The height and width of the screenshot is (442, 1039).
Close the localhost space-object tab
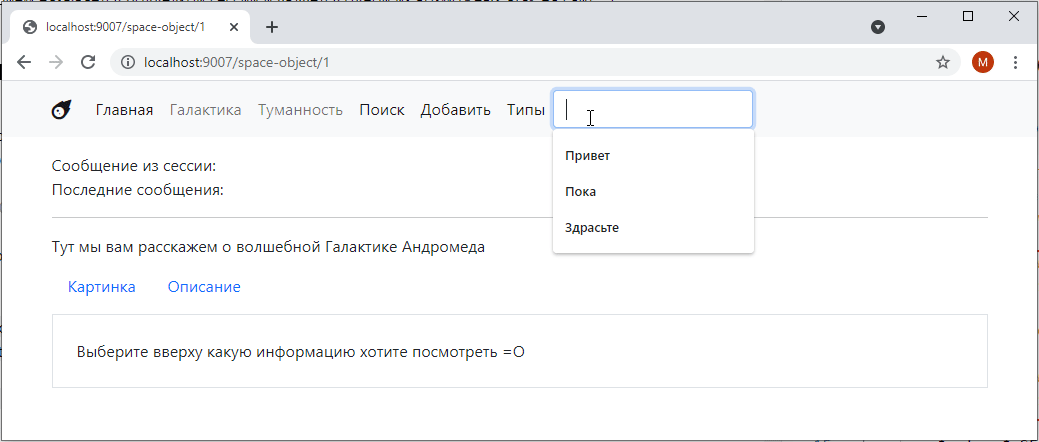click(x=236, y=27)
